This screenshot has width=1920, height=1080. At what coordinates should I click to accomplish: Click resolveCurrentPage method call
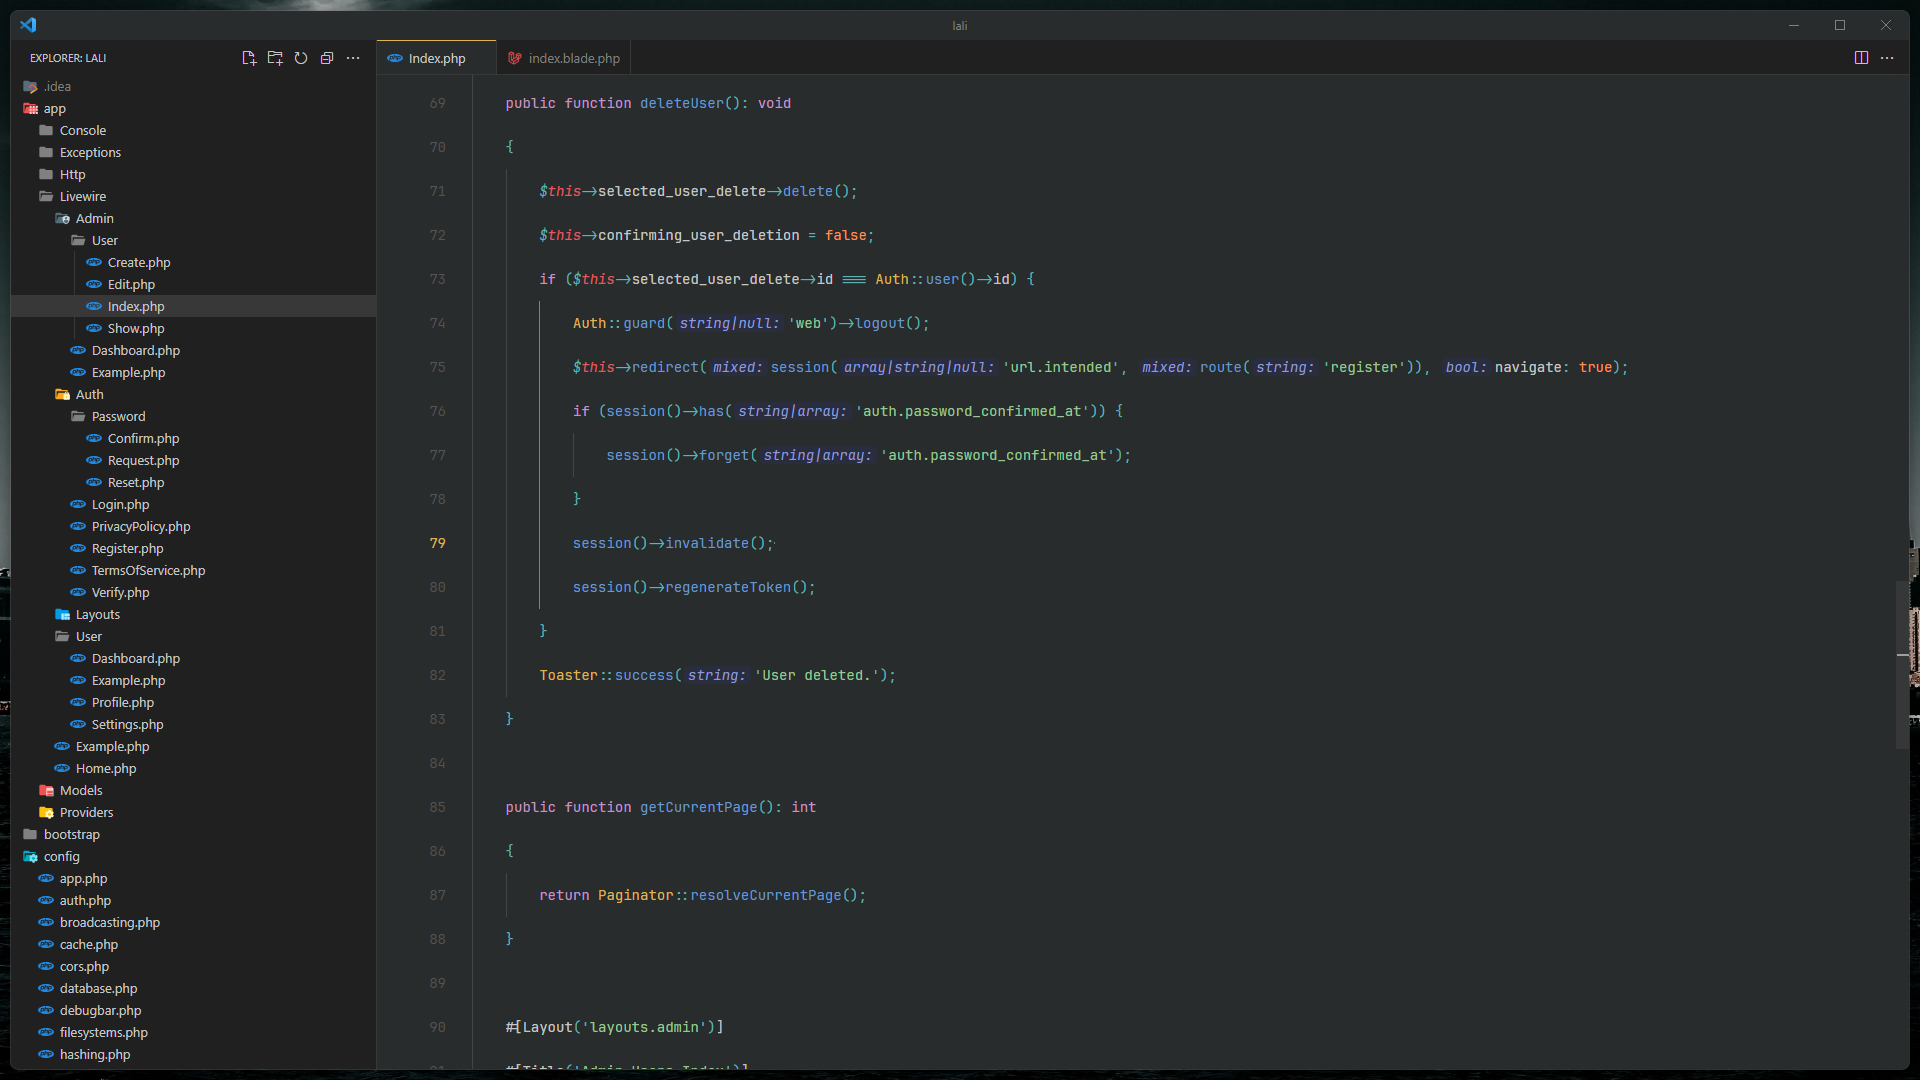pos(765,895)
